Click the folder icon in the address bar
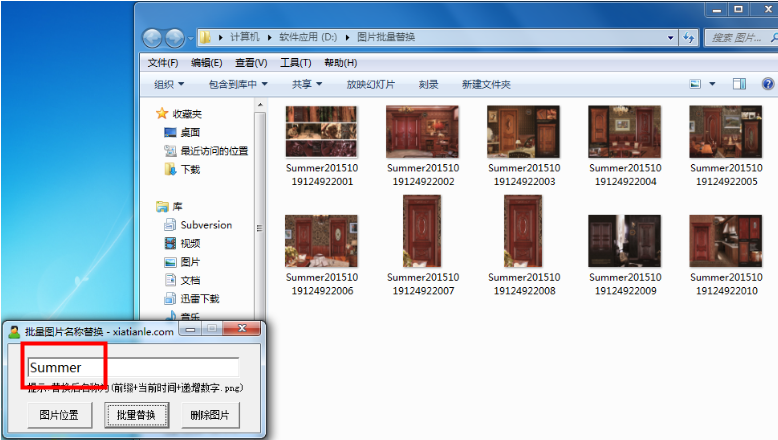 205,37
